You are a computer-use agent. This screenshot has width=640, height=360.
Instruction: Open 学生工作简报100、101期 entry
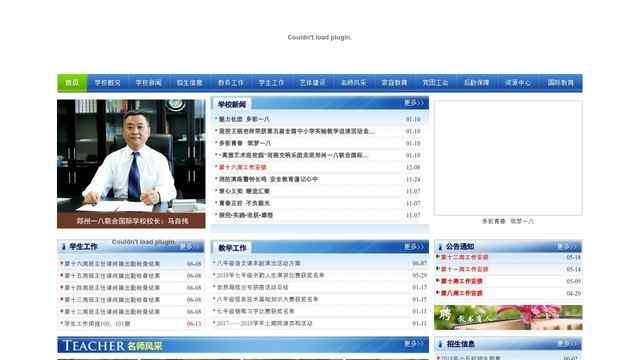pos(98,324)
